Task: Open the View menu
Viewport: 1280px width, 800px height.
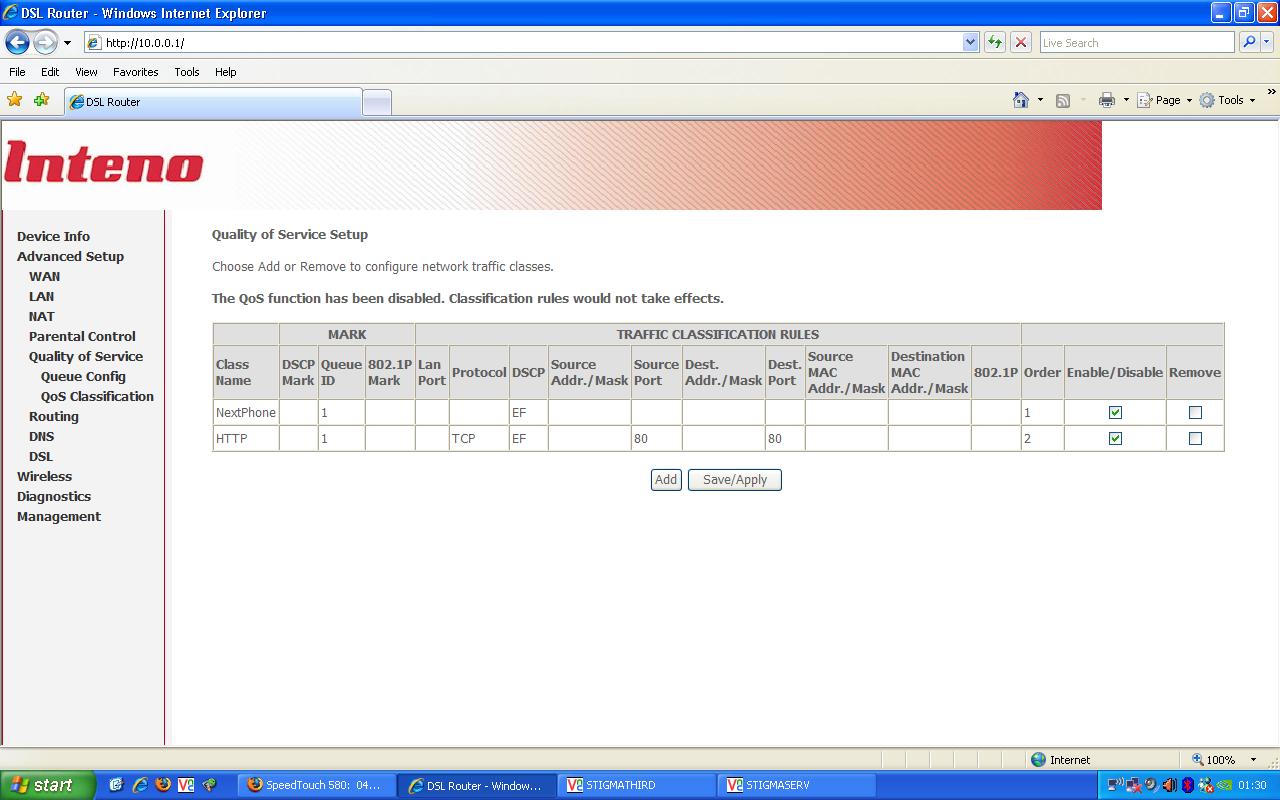Action: pyautogui.click(x=86, y=72)
